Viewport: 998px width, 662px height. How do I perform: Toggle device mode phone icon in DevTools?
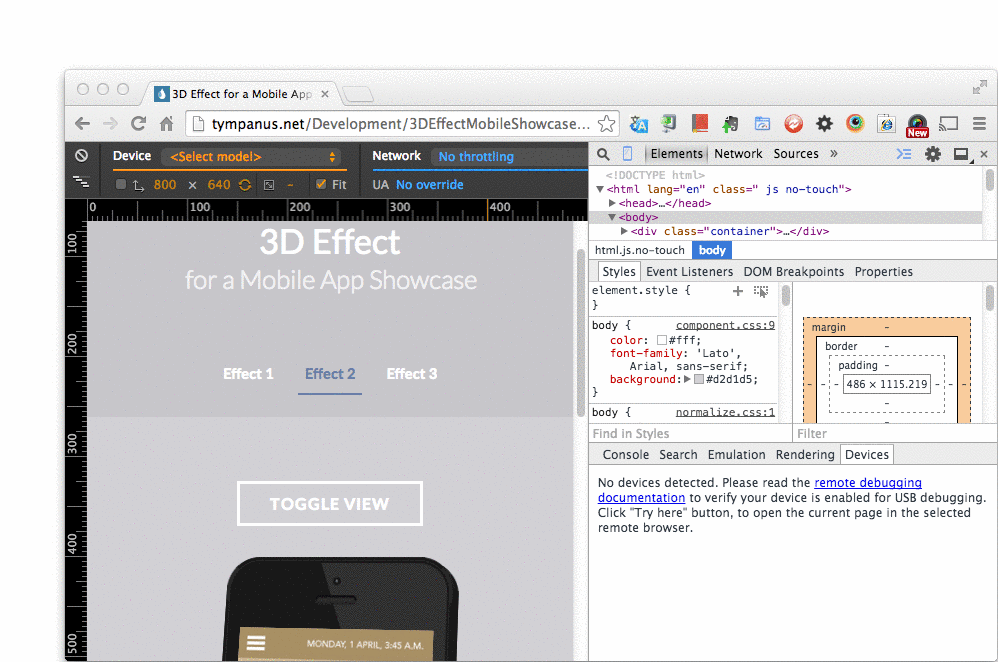coord(628,154)
